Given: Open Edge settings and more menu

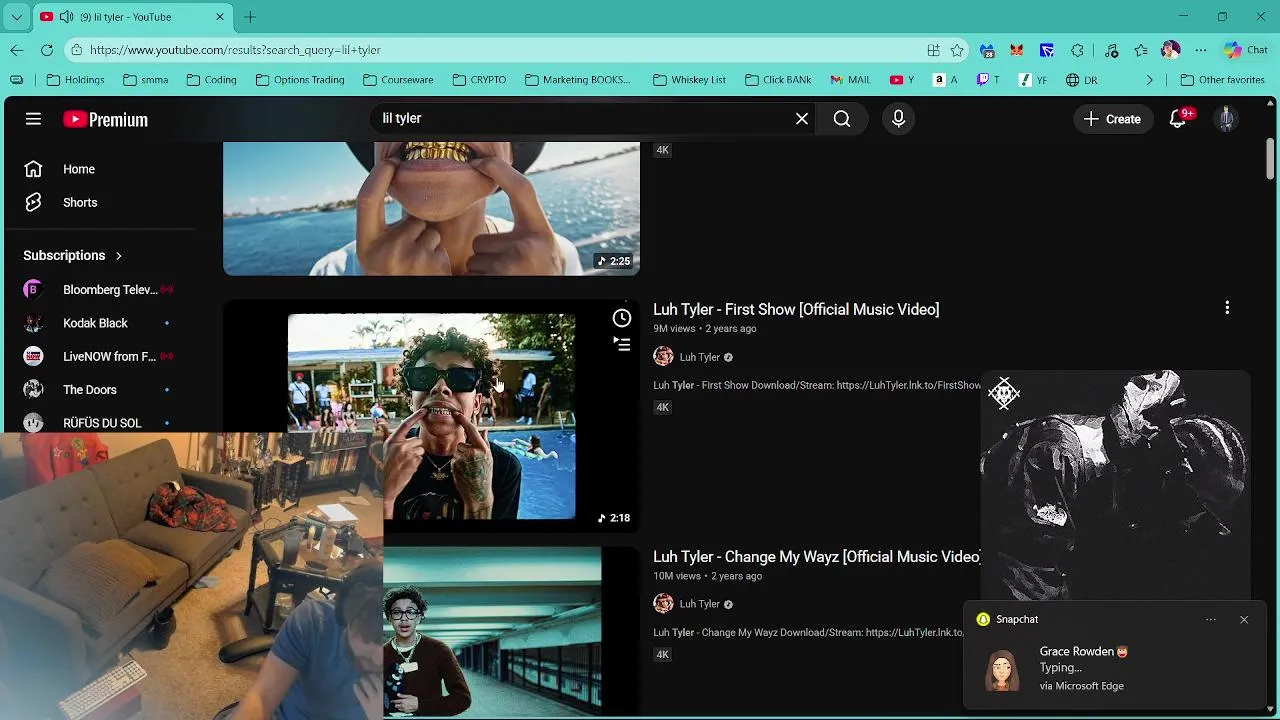Looking at the screenshot, I should (x=1201, y=50).
